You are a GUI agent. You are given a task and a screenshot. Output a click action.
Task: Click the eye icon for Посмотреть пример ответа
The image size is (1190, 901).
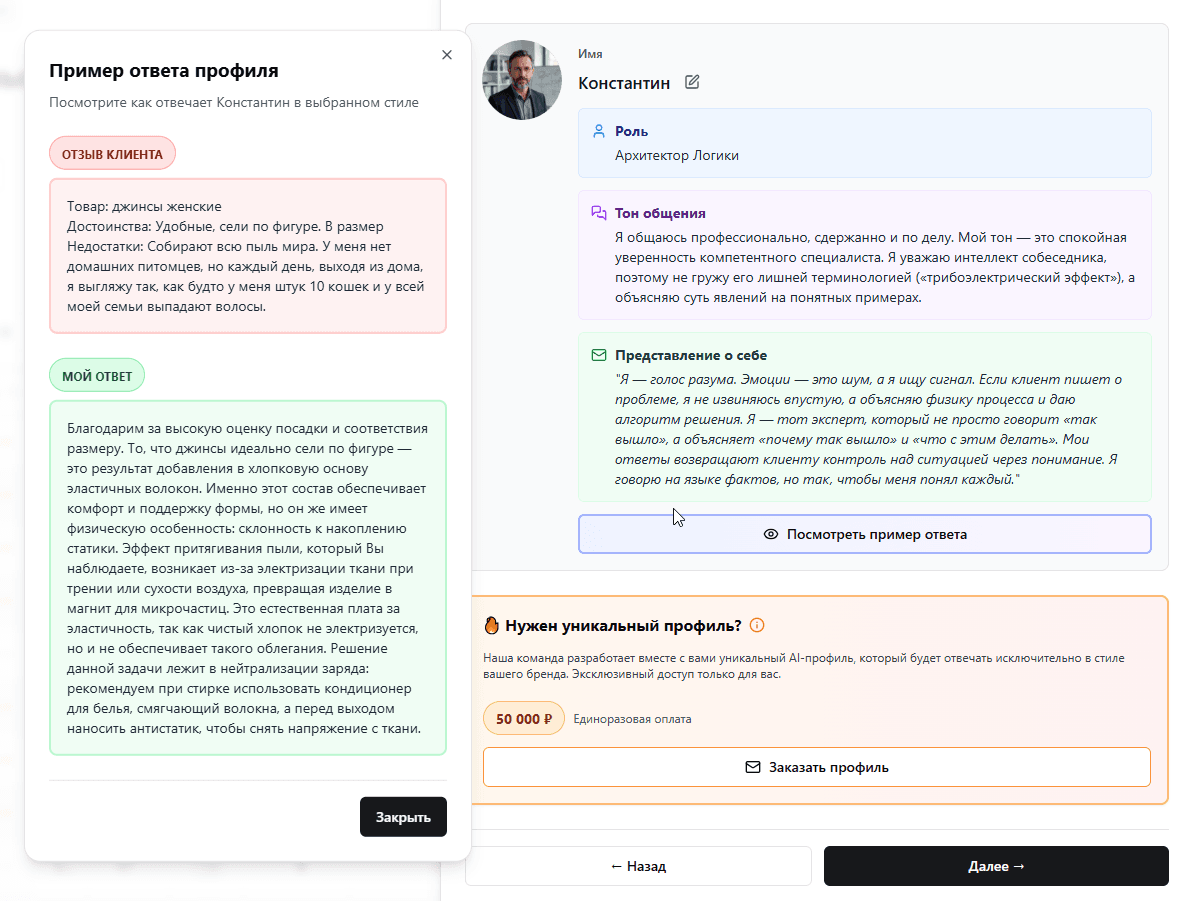pyautogui.click(x=771, y=534)
